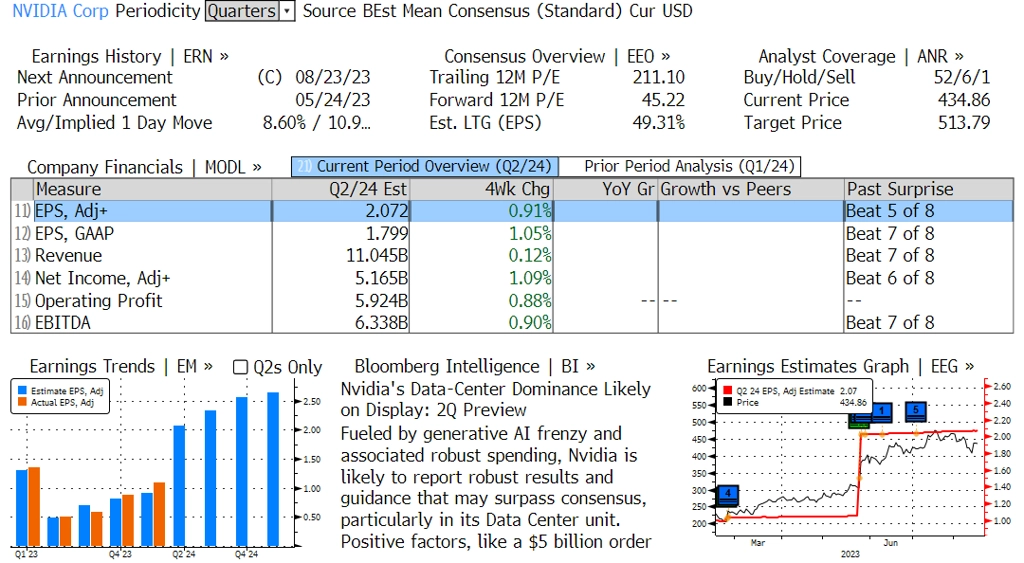
Task: Click the Beat 6 of 8 surprise cell
Action: tap(929, 278)
